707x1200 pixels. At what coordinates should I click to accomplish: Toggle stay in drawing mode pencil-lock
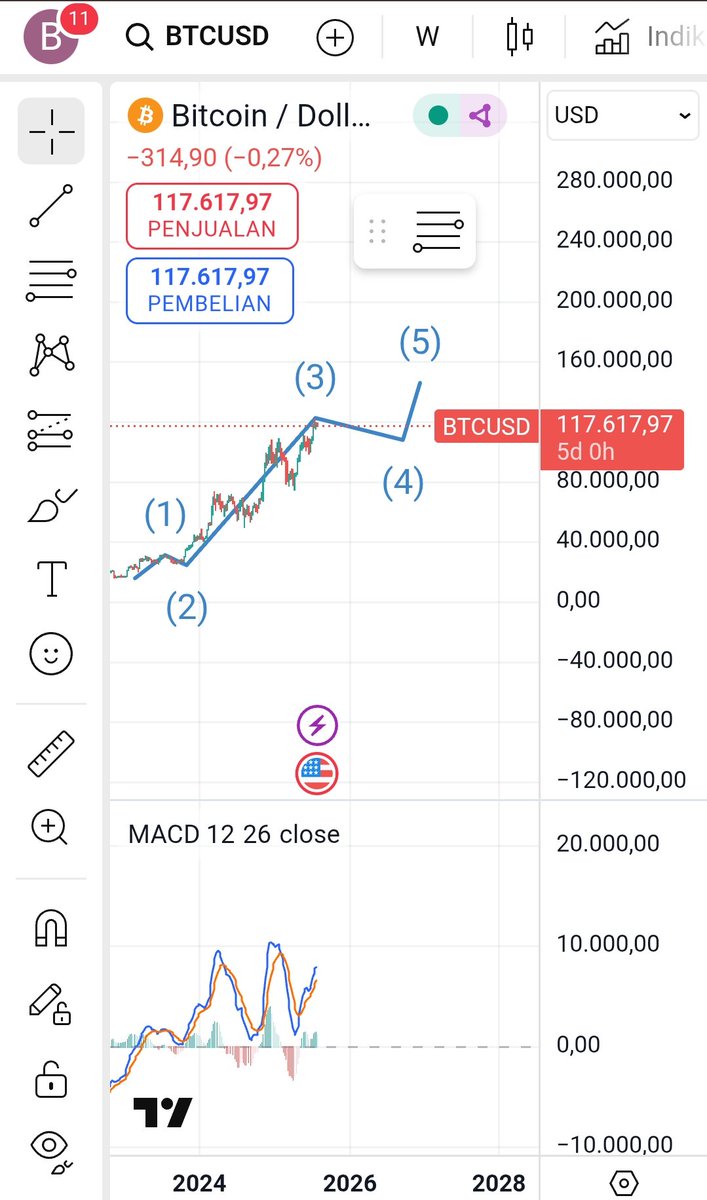(x=50, y=1003)
